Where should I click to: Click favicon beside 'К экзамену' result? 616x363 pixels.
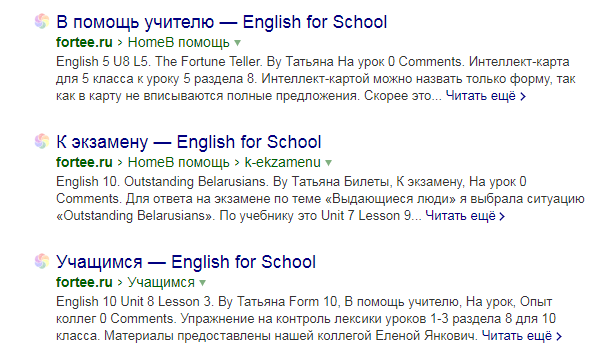[x=42, y=141]
